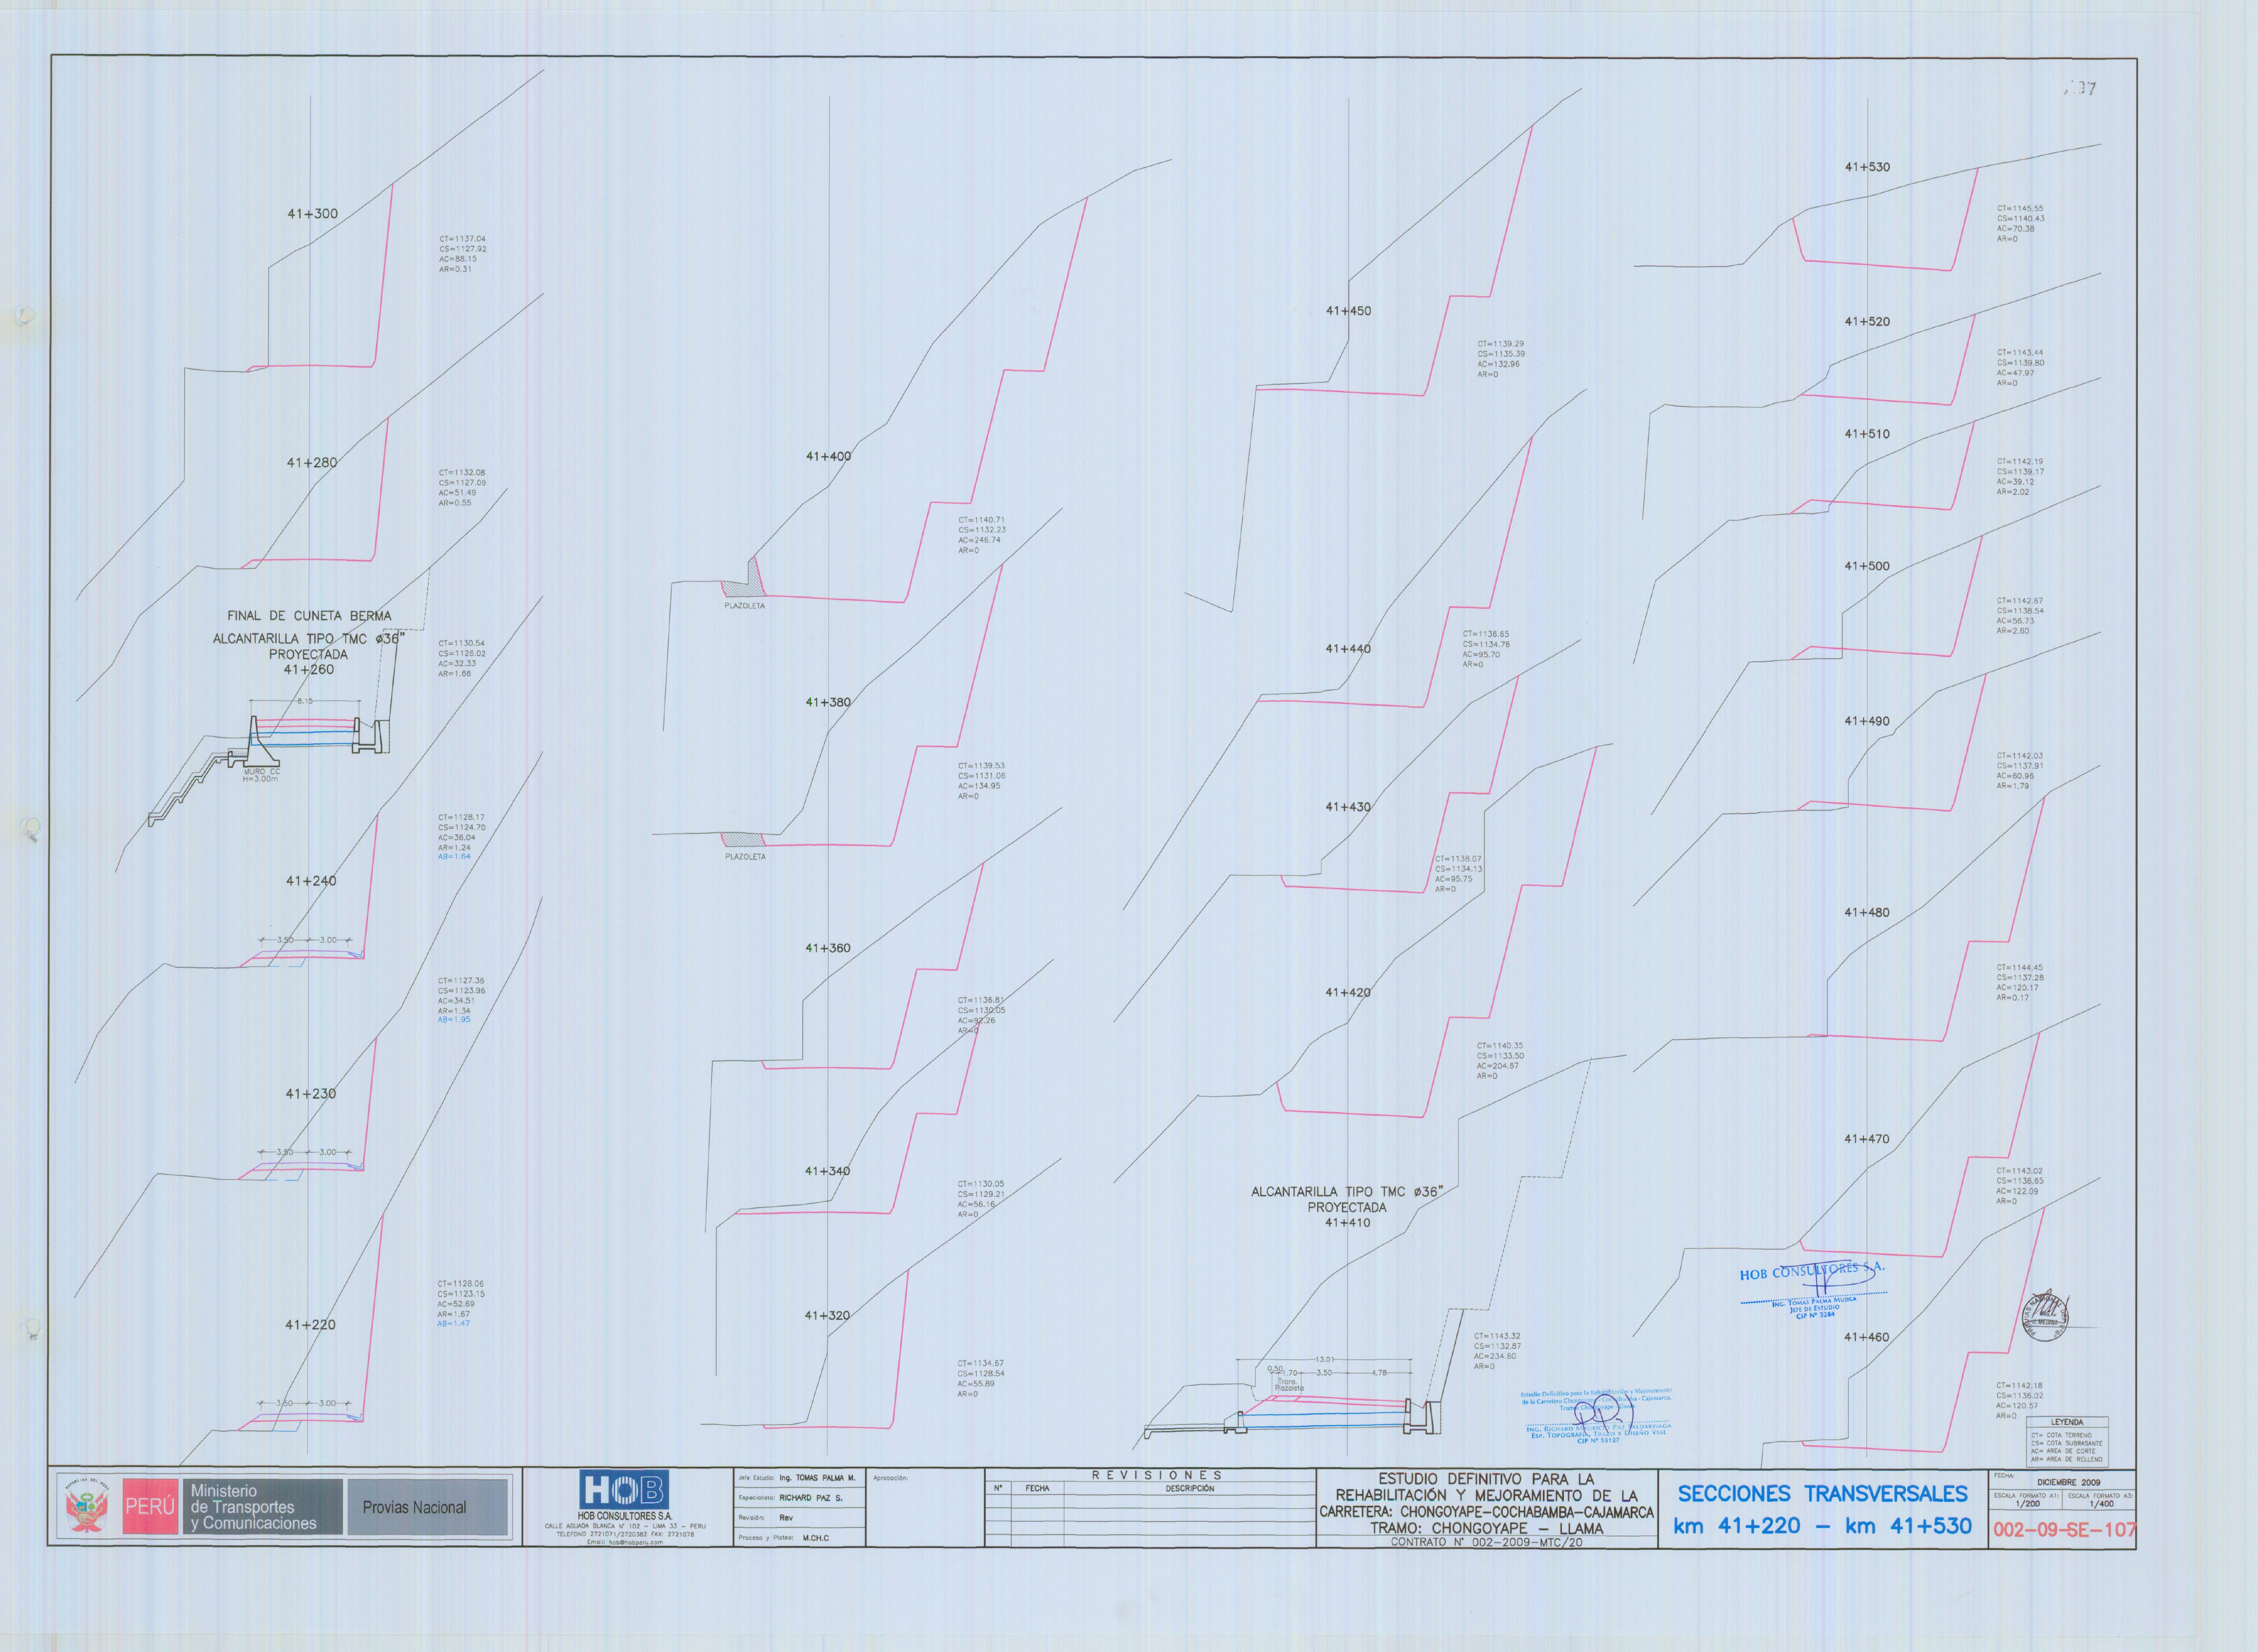Screen dimensions: 2258x1652
Task: Click section label '41+430'
Action: tap(1348, 807)
